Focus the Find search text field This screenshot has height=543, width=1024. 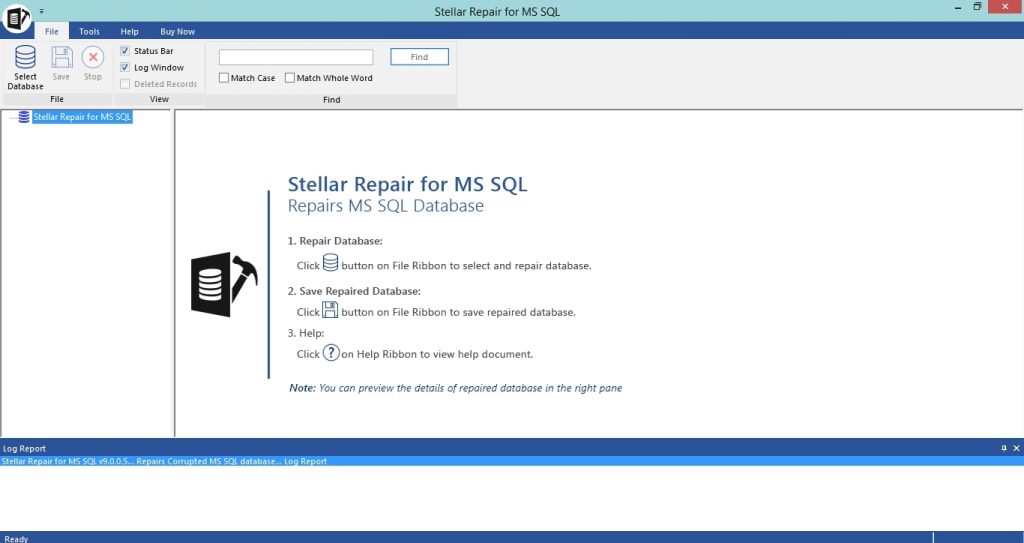[x=296, y=57]
